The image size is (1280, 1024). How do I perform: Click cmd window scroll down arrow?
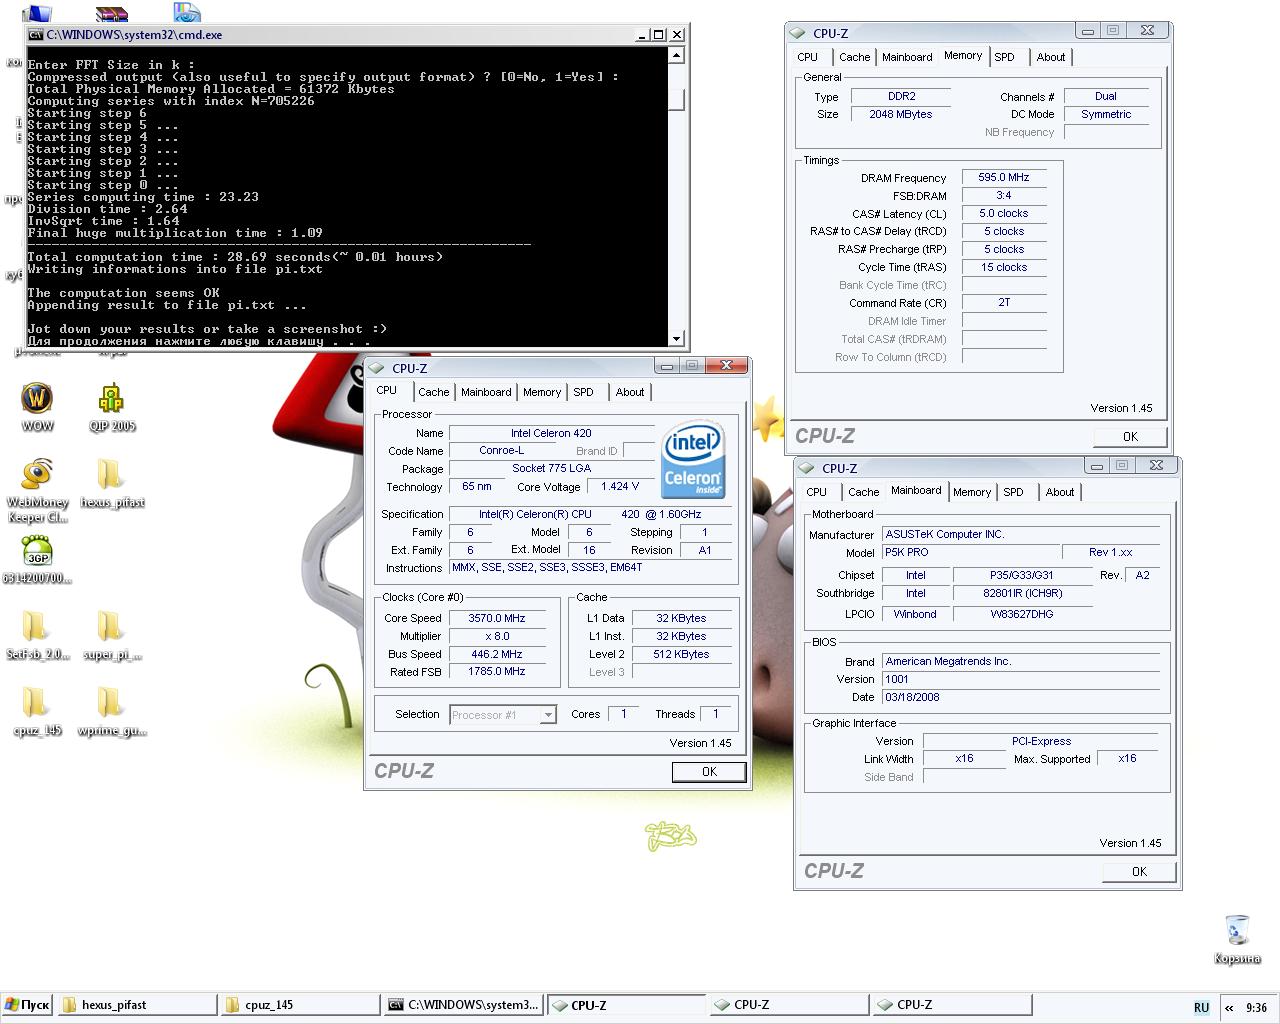(677, 338)
